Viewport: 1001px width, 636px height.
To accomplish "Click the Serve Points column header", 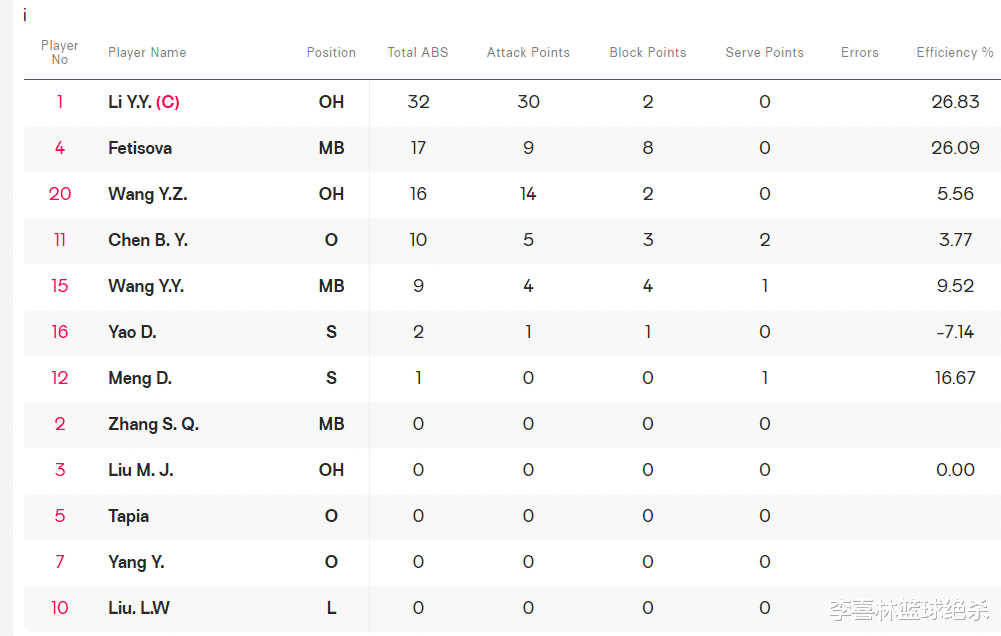I will tap(764, 53).
